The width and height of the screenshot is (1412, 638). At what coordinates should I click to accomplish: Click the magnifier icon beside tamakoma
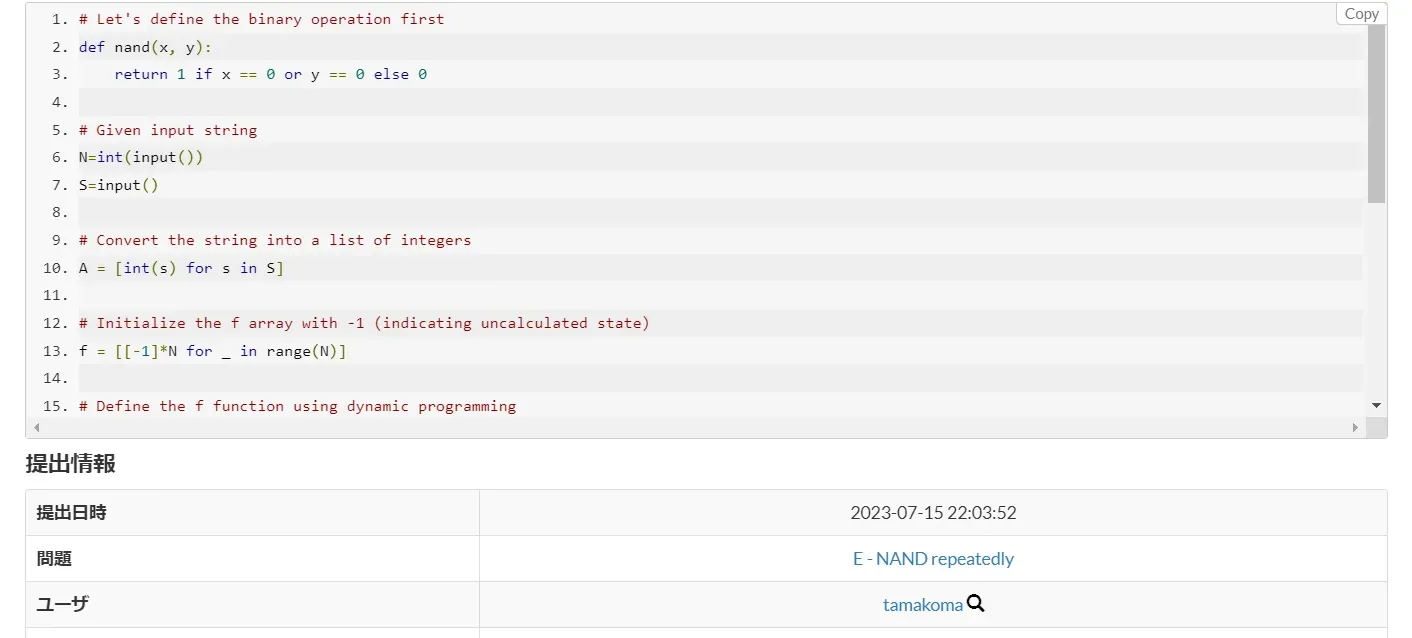click(x=976, y=604)
